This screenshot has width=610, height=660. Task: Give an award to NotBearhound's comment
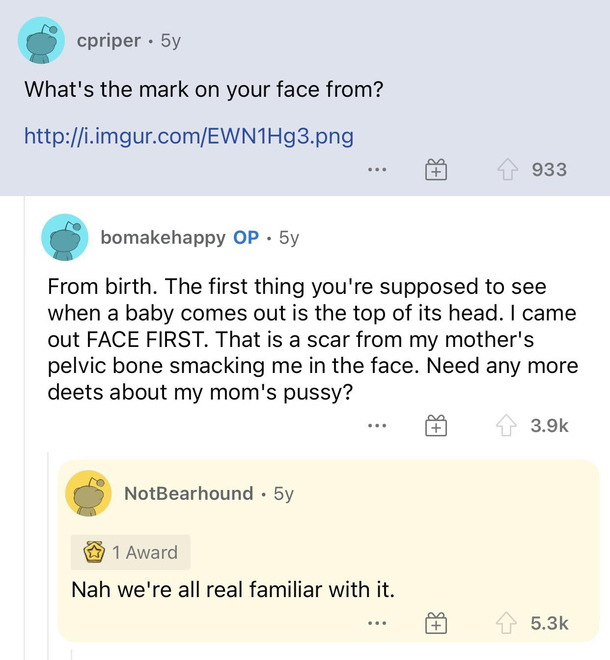436,623
